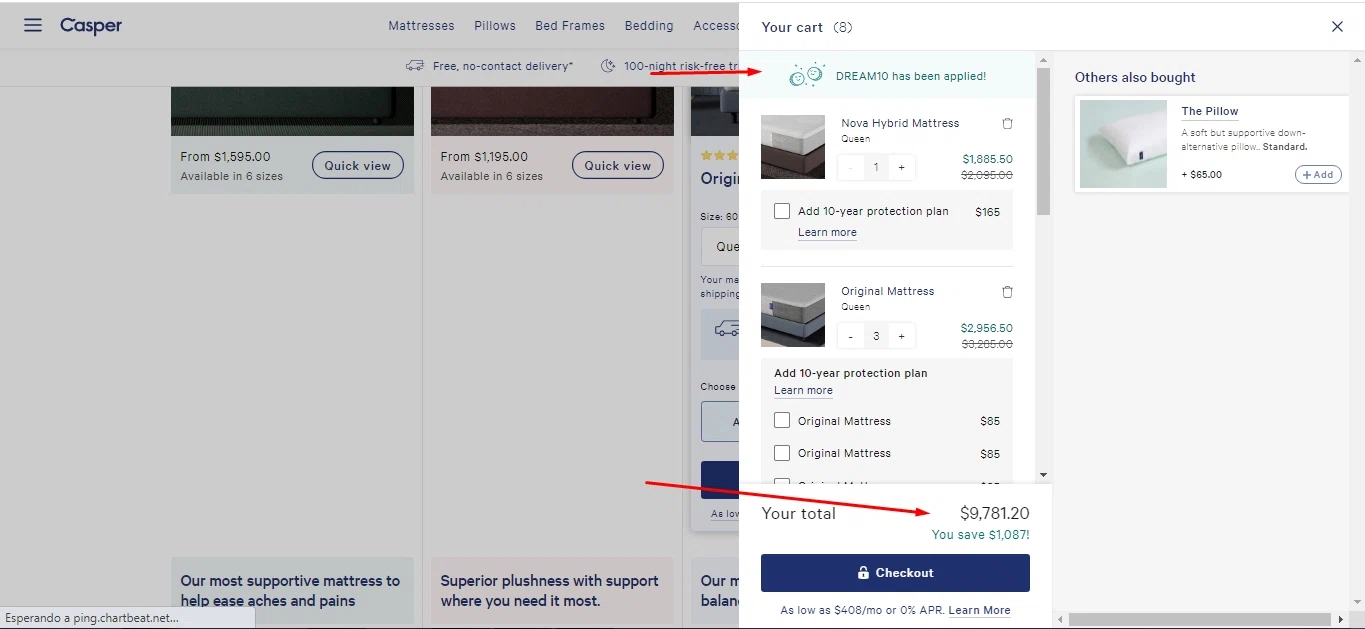This screenshot has width=1365, height=629.
Task: Open Learn more under Original Mattress protection plan
Action: click(803, 390)
